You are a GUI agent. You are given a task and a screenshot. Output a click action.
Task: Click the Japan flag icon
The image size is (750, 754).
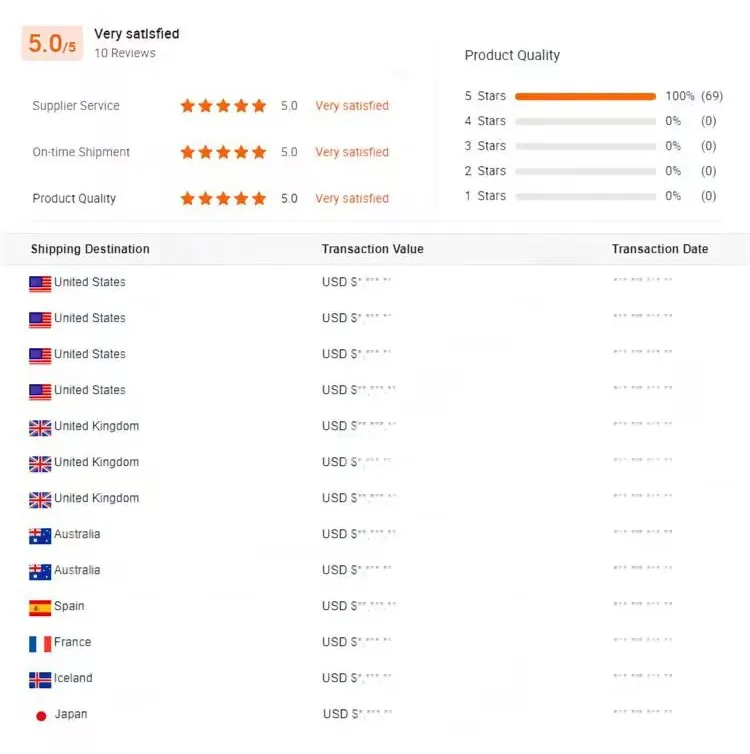(x=41, y=716)
